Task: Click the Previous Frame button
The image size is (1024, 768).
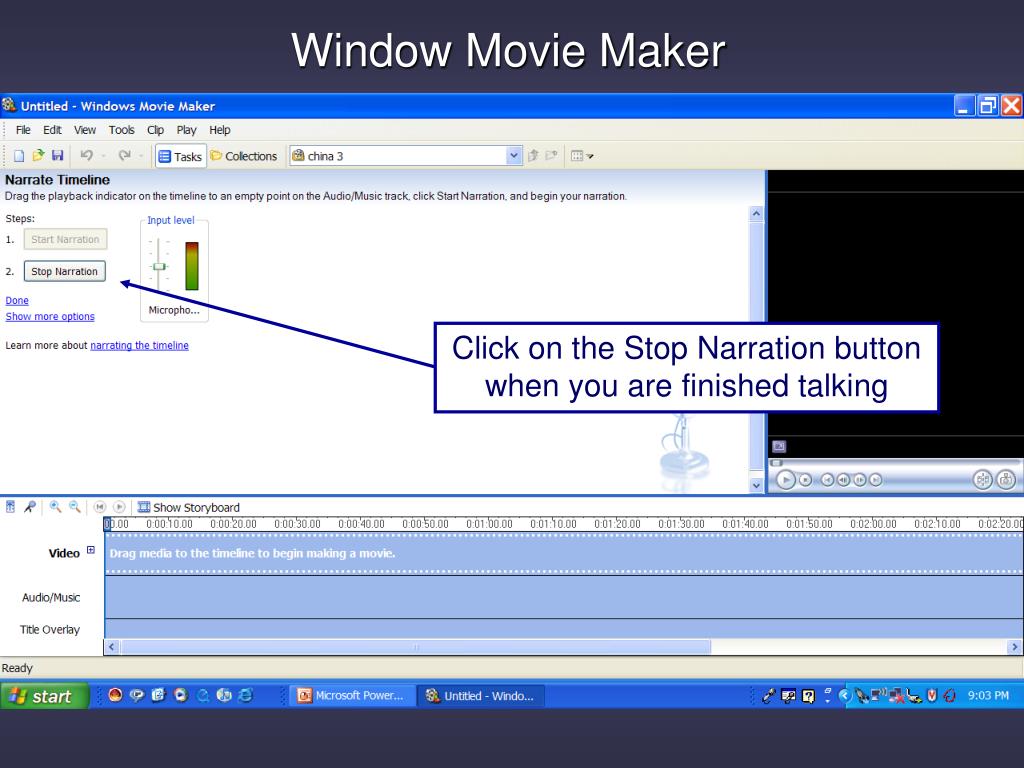Action: coord(844,480)
